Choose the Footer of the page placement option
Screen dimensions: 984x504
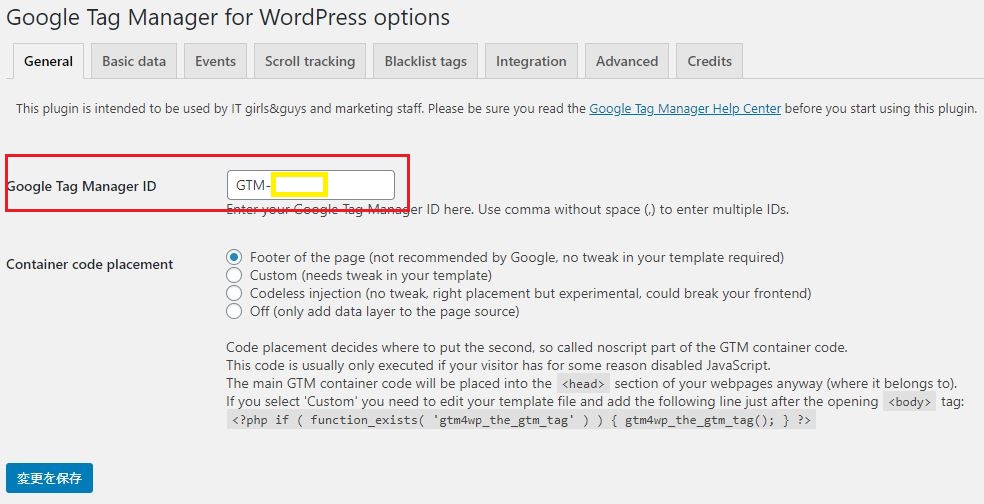(234, 257)
